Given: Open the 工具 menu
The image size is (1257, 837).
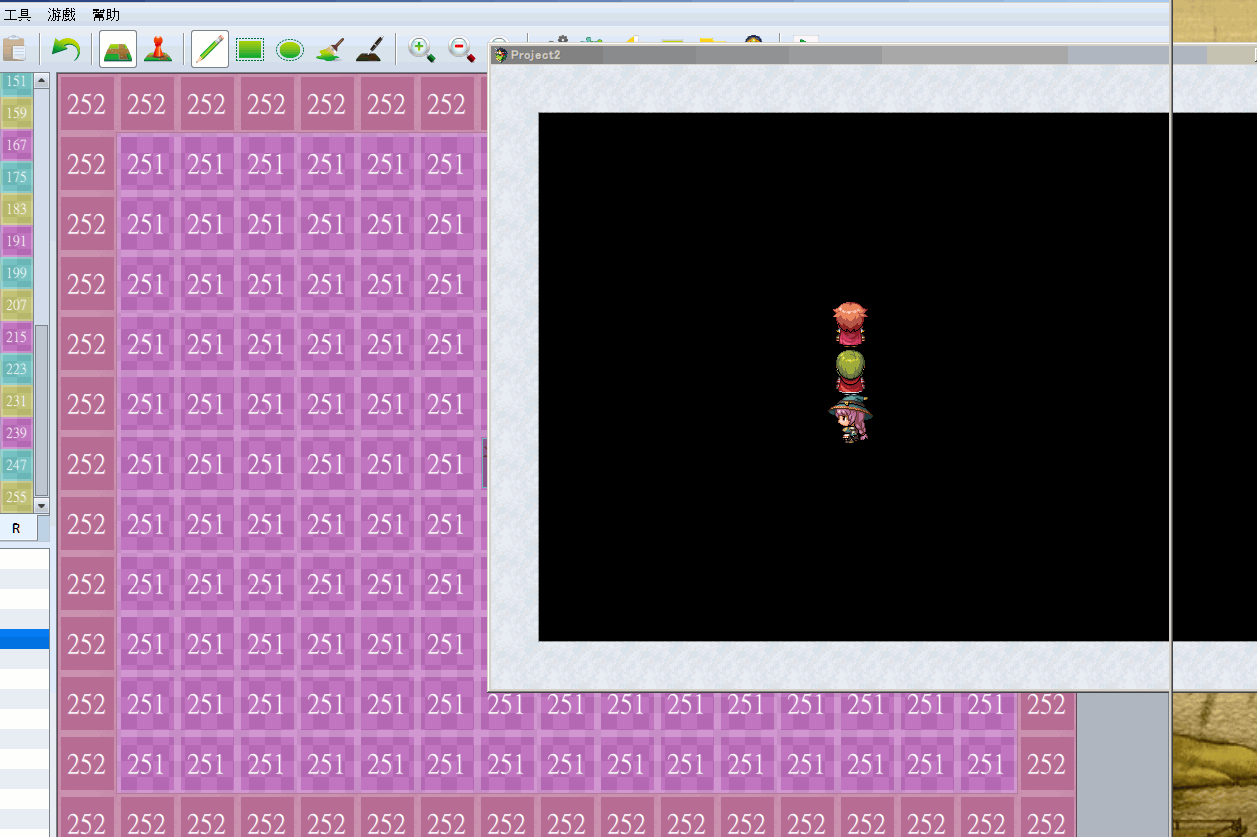Looking at the screenshot, I should point(18,15).
